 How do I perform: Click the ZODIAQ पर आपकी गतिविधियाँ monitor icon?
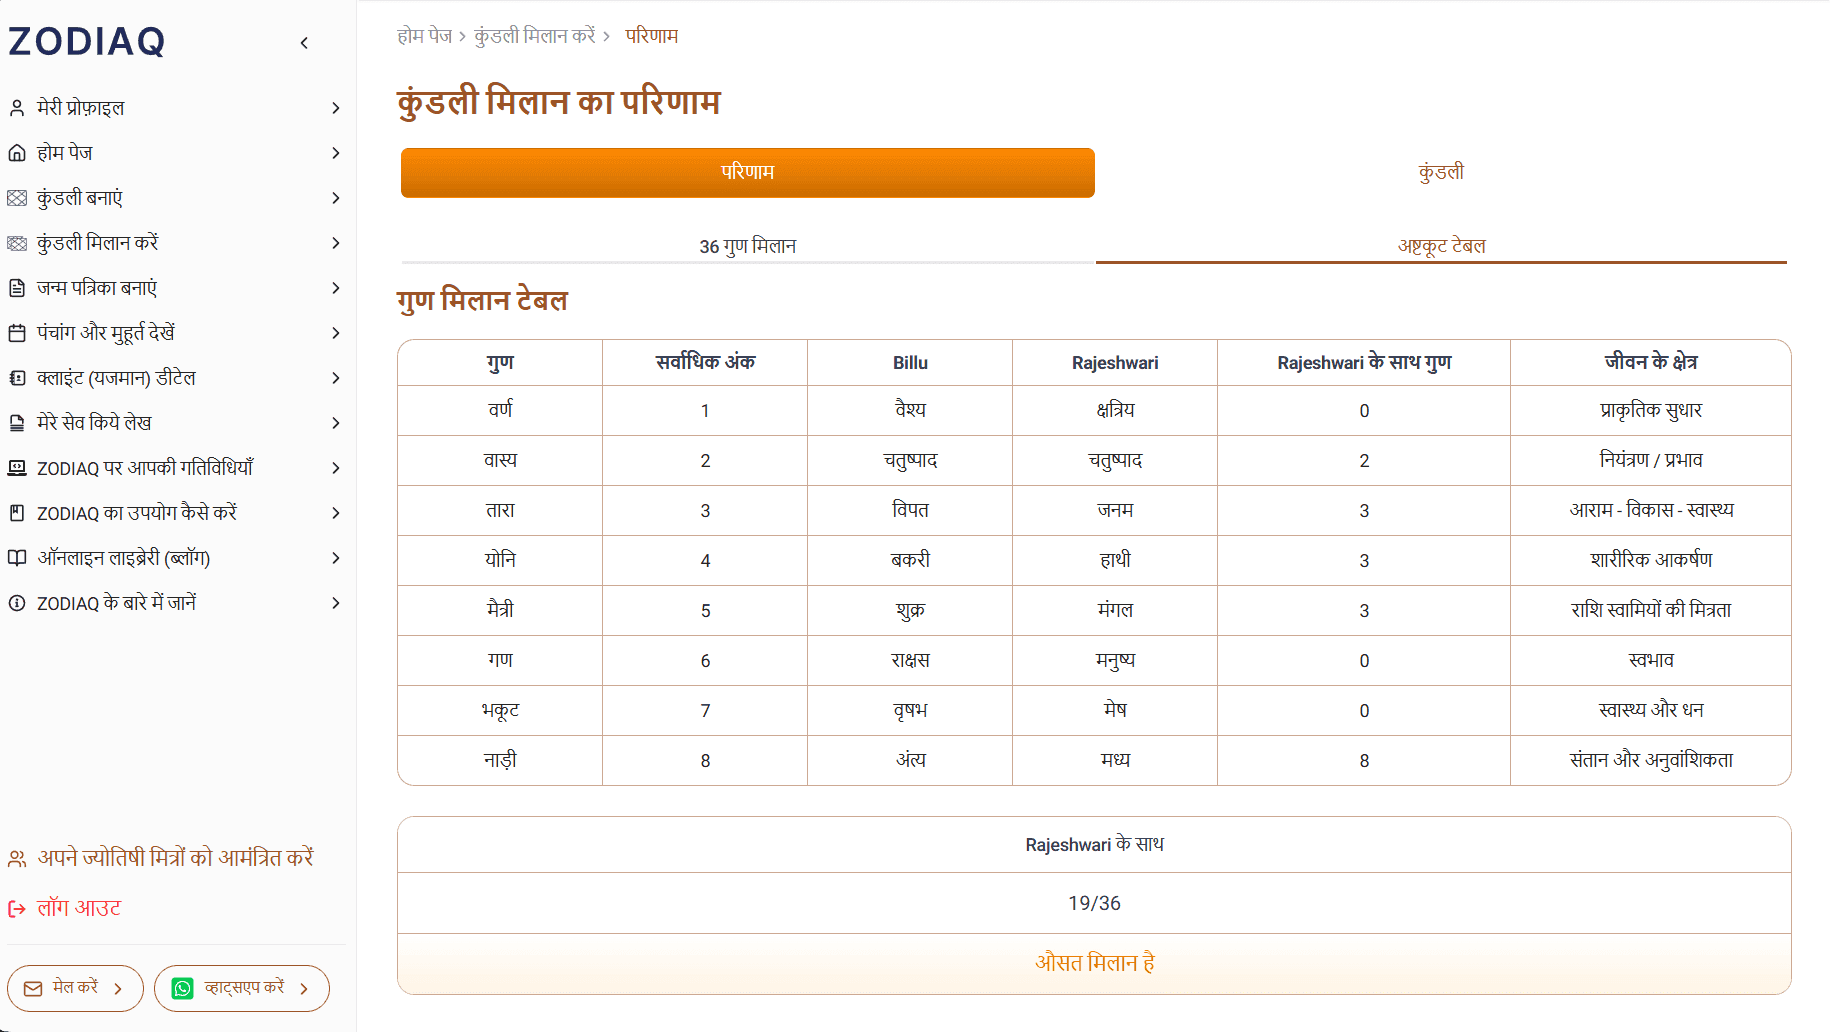(16, 467)
